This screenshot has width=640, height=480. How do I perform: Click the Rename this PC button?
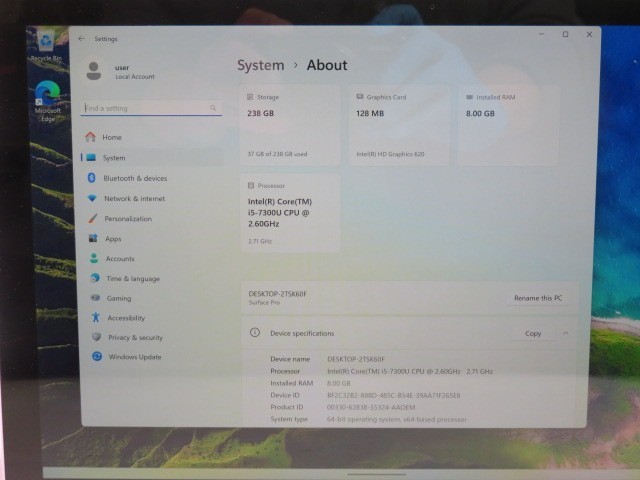(x=538, y=298)
